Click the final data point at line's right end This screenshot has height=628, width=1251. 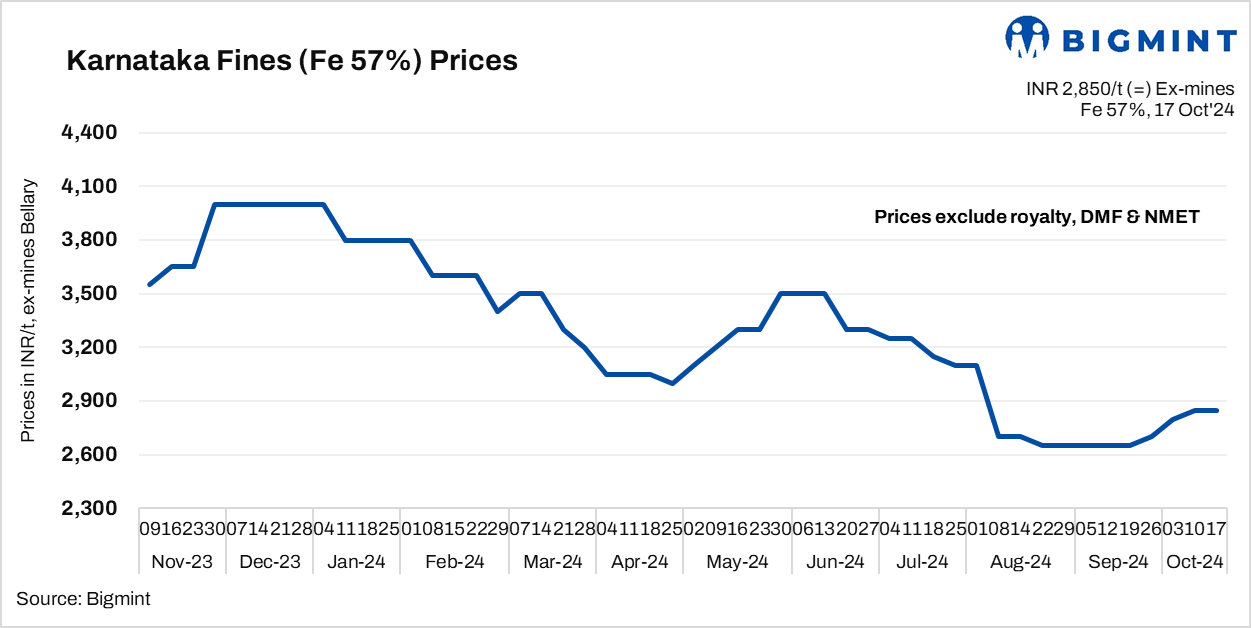click(1216, 410)
